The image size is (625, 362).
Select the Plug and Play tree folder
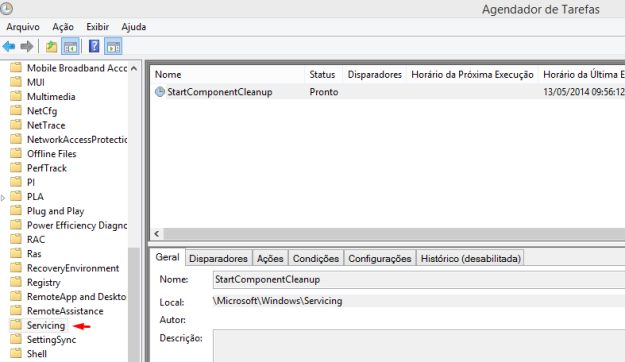55,211
